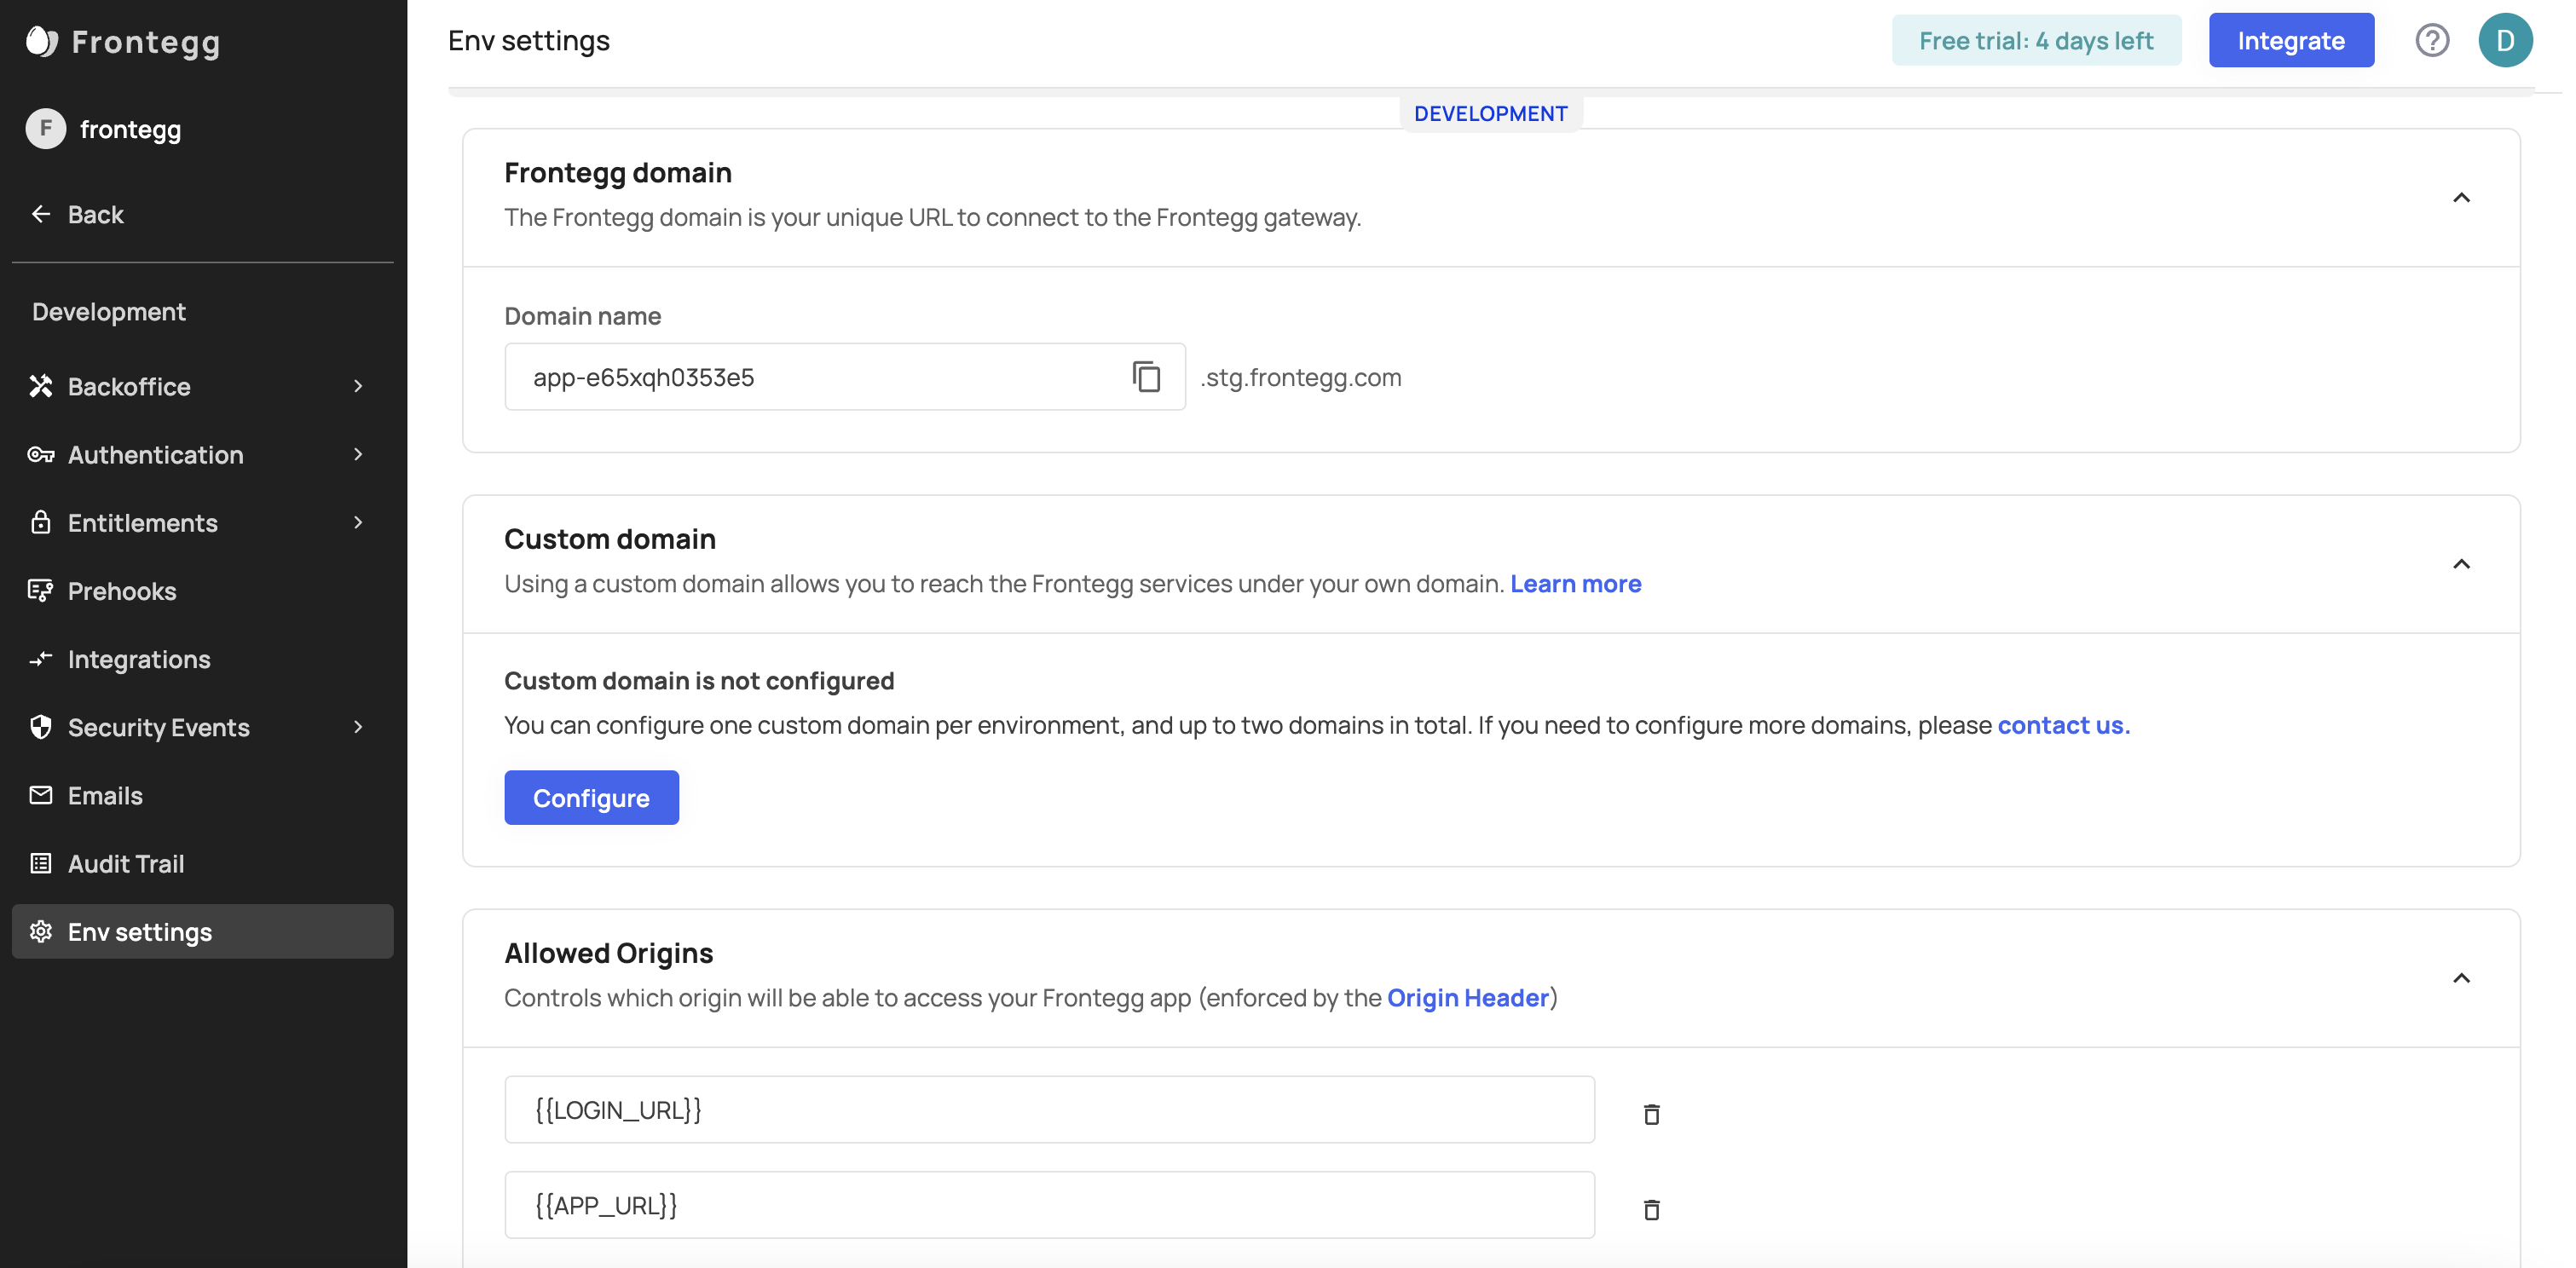Open the Audit Trail page

coord(126,863)
